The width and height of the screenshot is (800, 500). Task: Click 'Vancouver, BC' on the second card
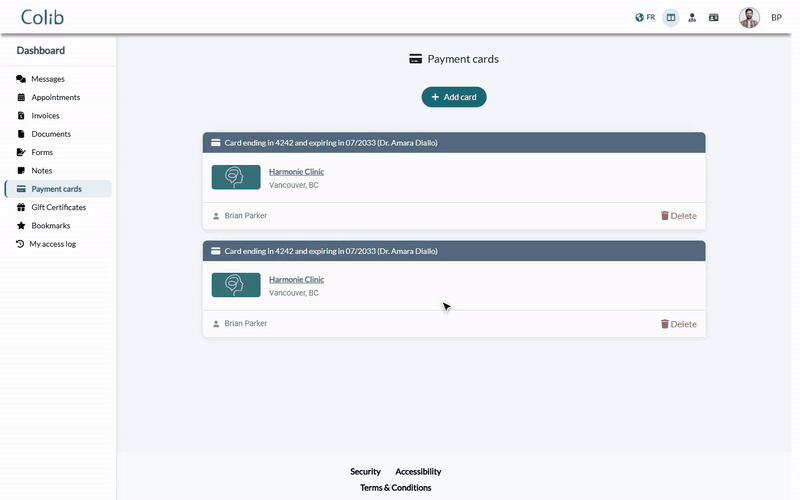tap(294, 293)
